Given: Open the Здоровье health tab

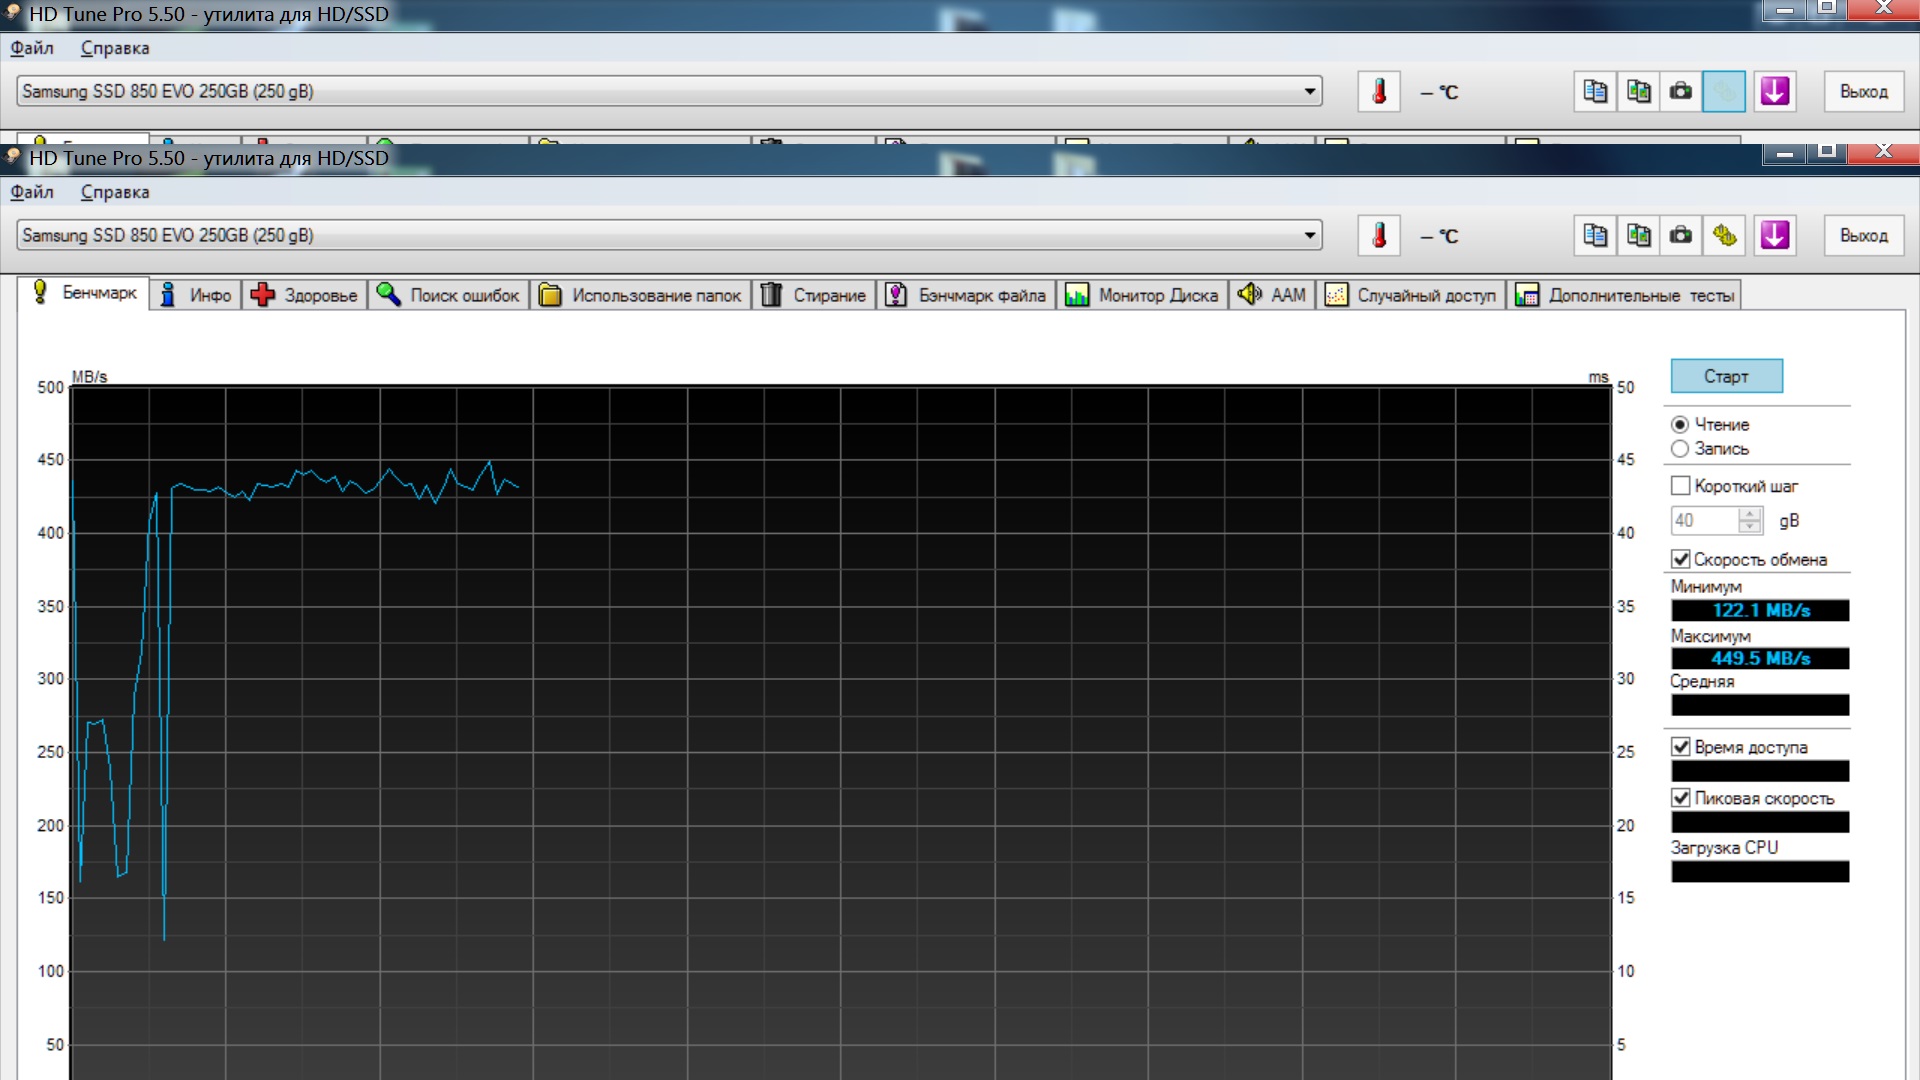Looking at the screenshot, I should (305, 295).
